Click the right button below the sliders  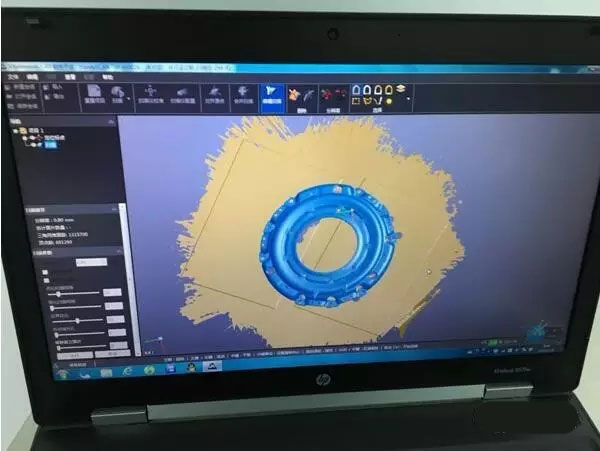click(112, 352)
